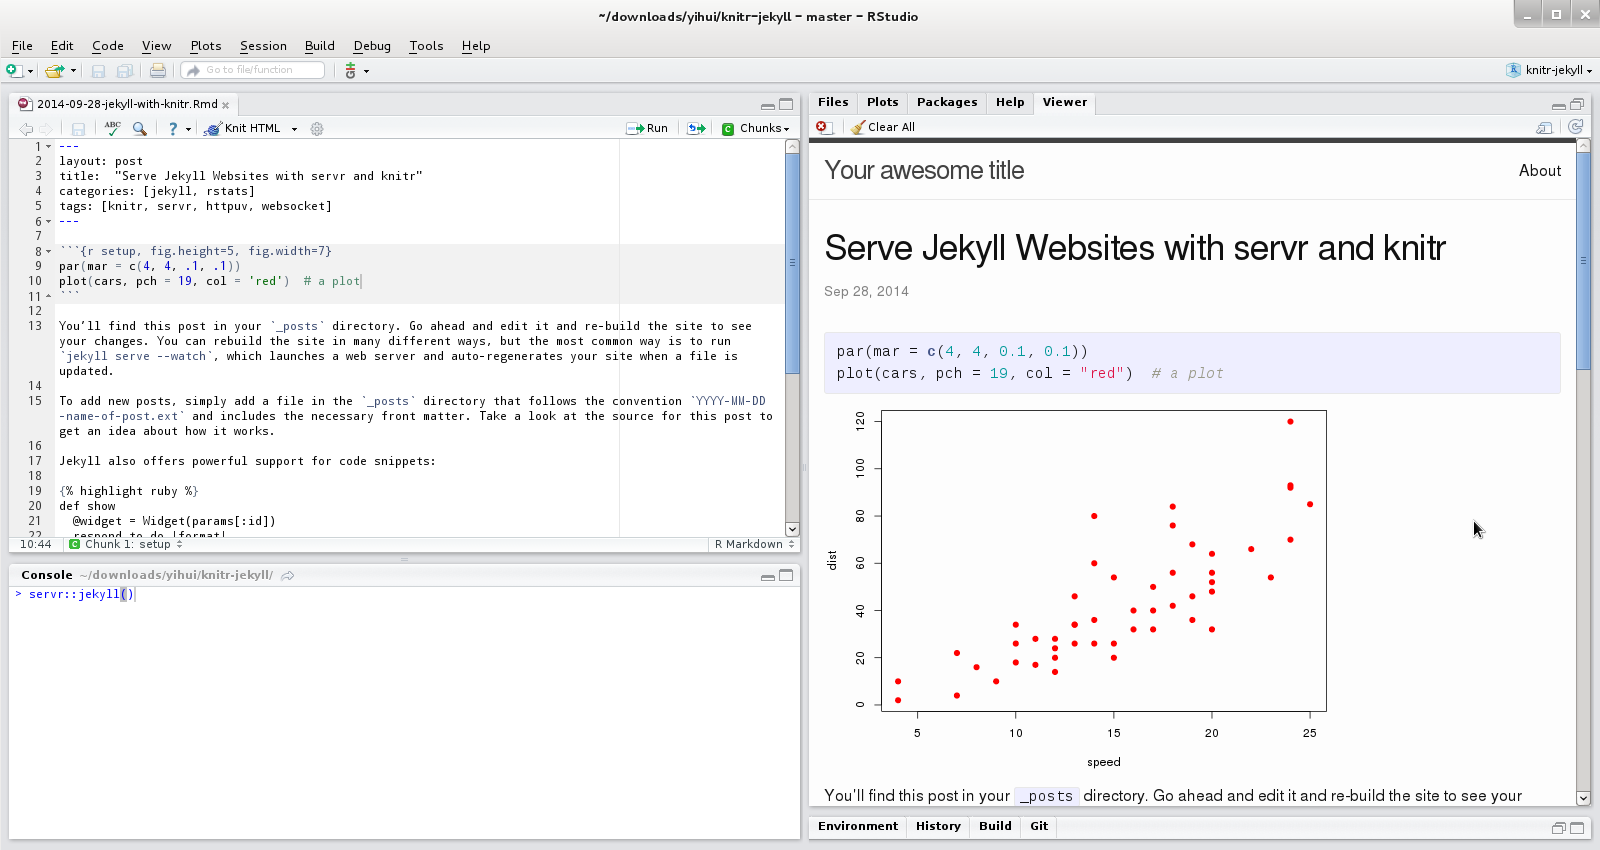Image resolution: width=1600 pixels, height=850 pixels.
Task: Click the Clear All button in Viewer
Action: click(883, 127)
